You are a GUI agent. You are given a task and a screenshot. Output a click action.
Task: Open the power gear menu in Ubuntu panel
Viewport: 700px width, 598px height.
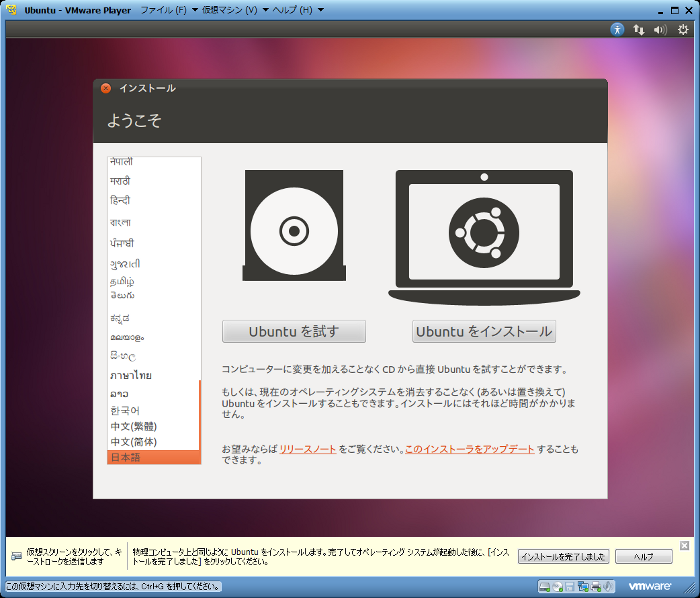683,30
